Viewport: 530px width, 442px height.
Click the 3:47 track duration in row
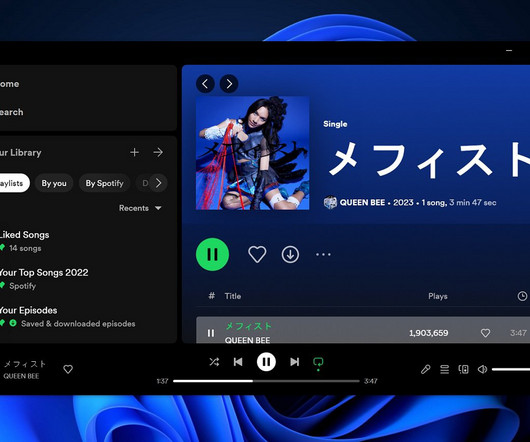click(518, 333)
